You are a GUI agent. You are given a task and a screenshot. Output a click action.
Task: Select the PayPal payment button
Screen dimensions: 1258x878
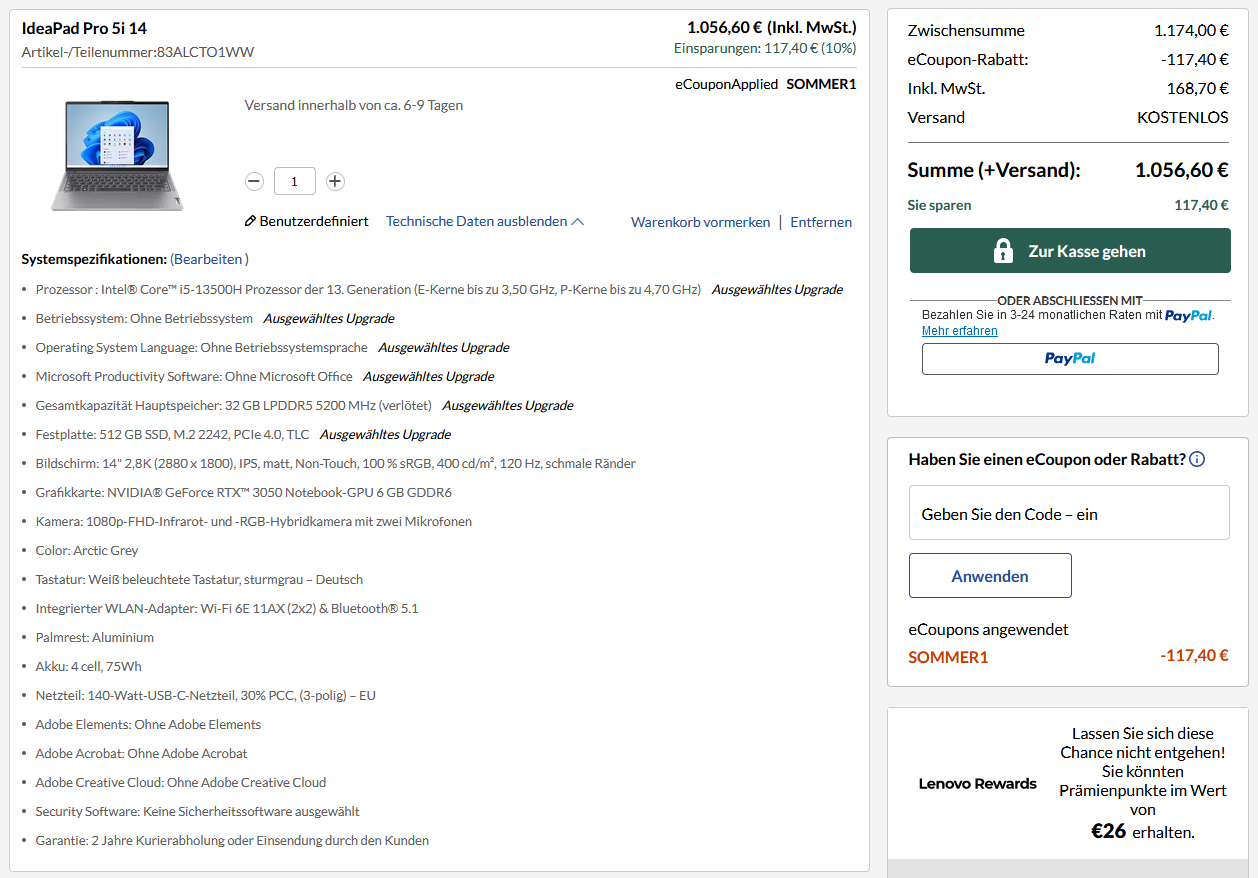(1069, 359)
